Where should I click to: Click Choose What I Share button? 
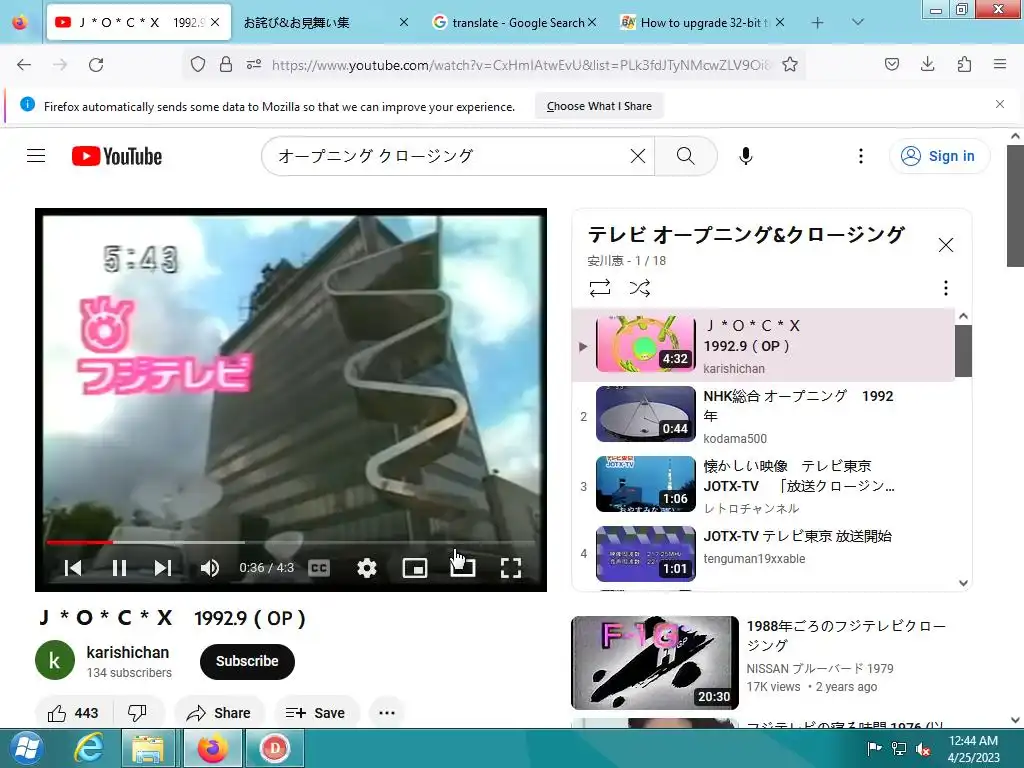tap(599, 106)
